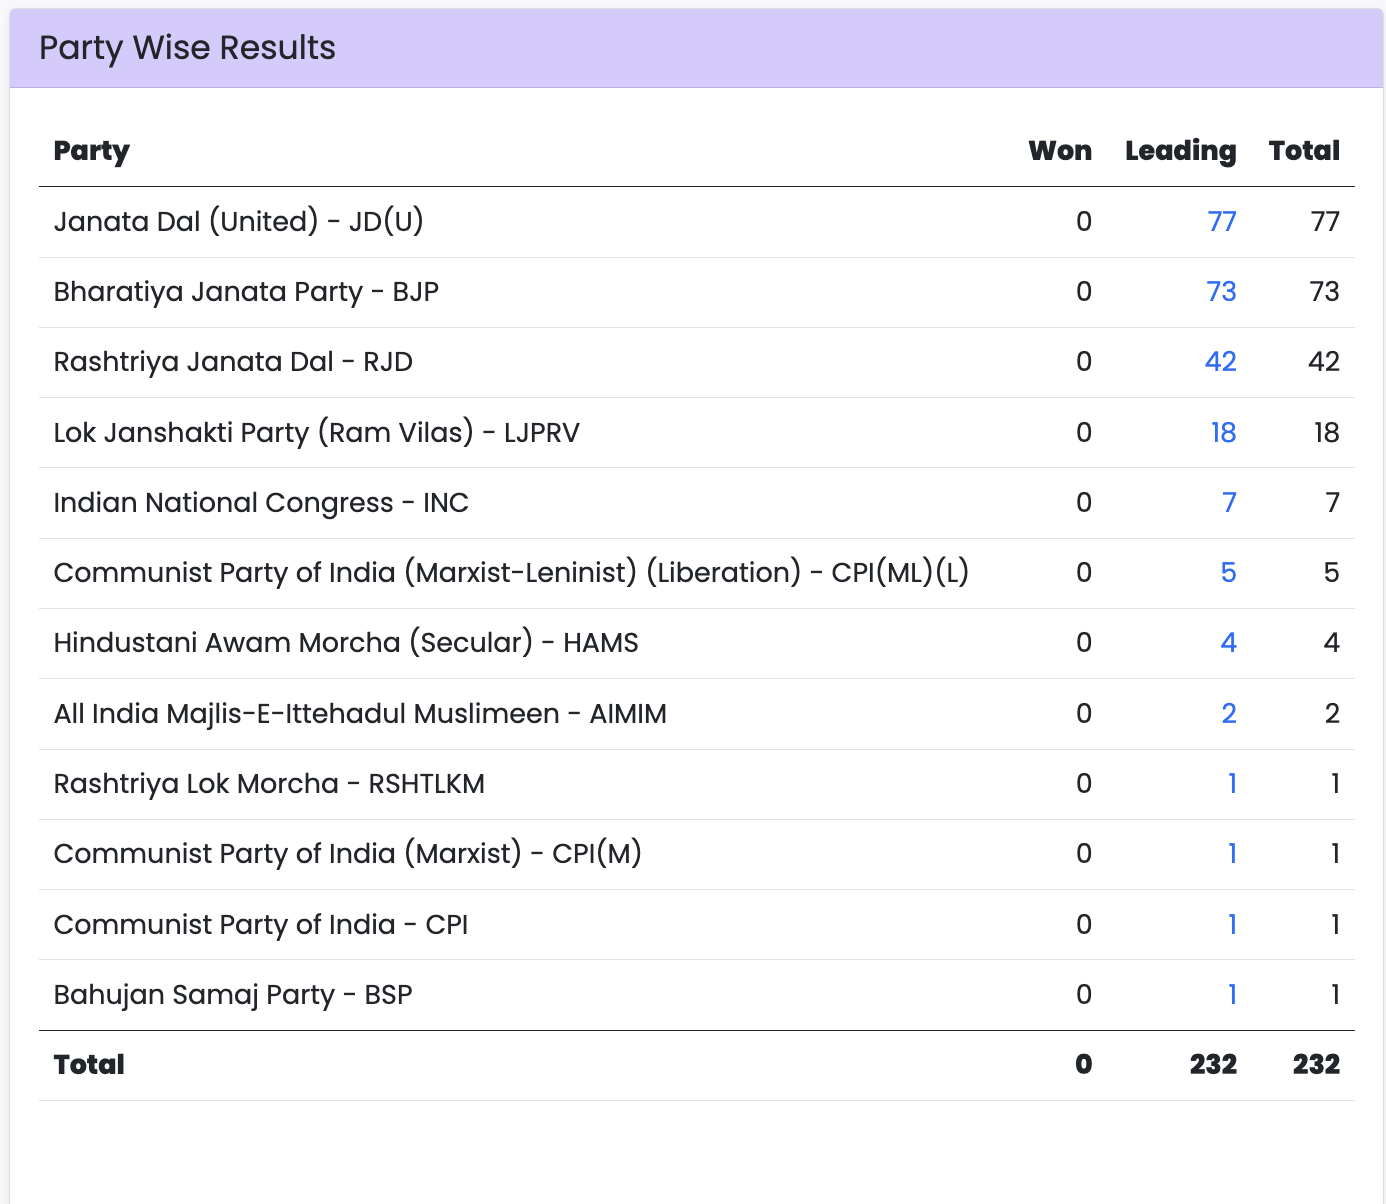Open JD(U) leading count link 77
Viewport: 1386px width, 1204px height.
(x=1221, y=221)
